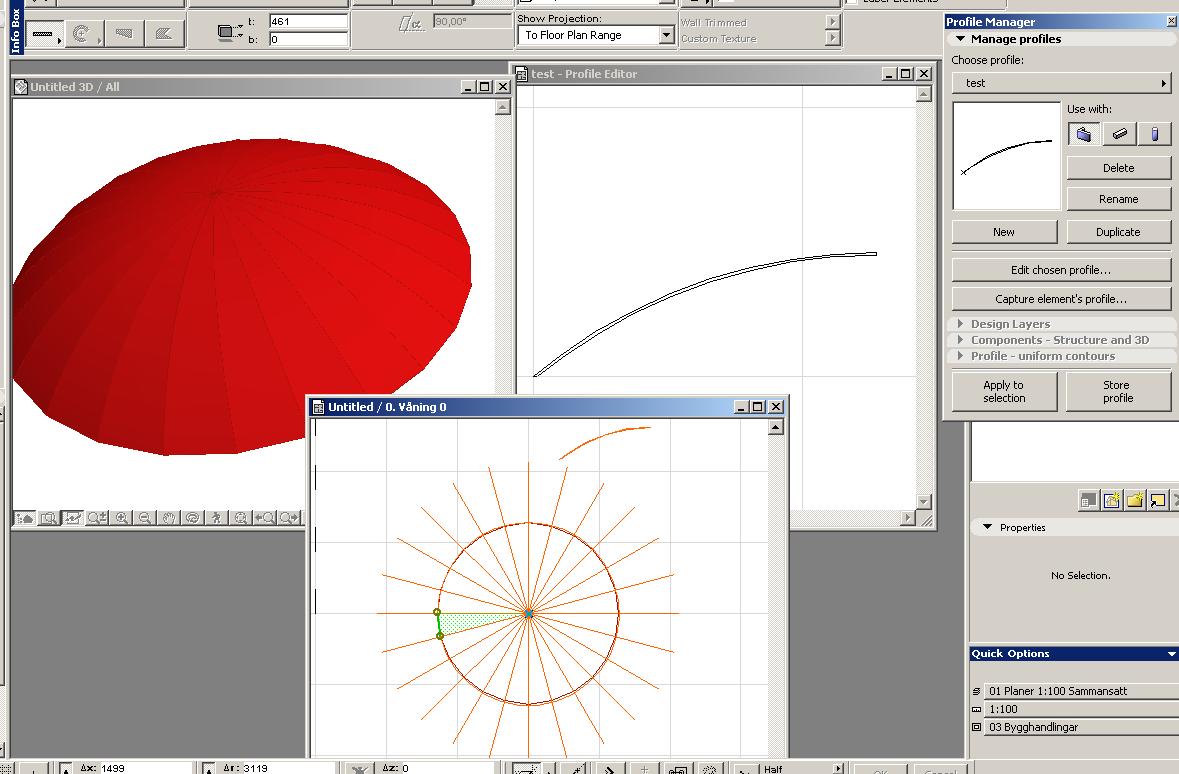Go to next zoom view

(x=289, y=518)
